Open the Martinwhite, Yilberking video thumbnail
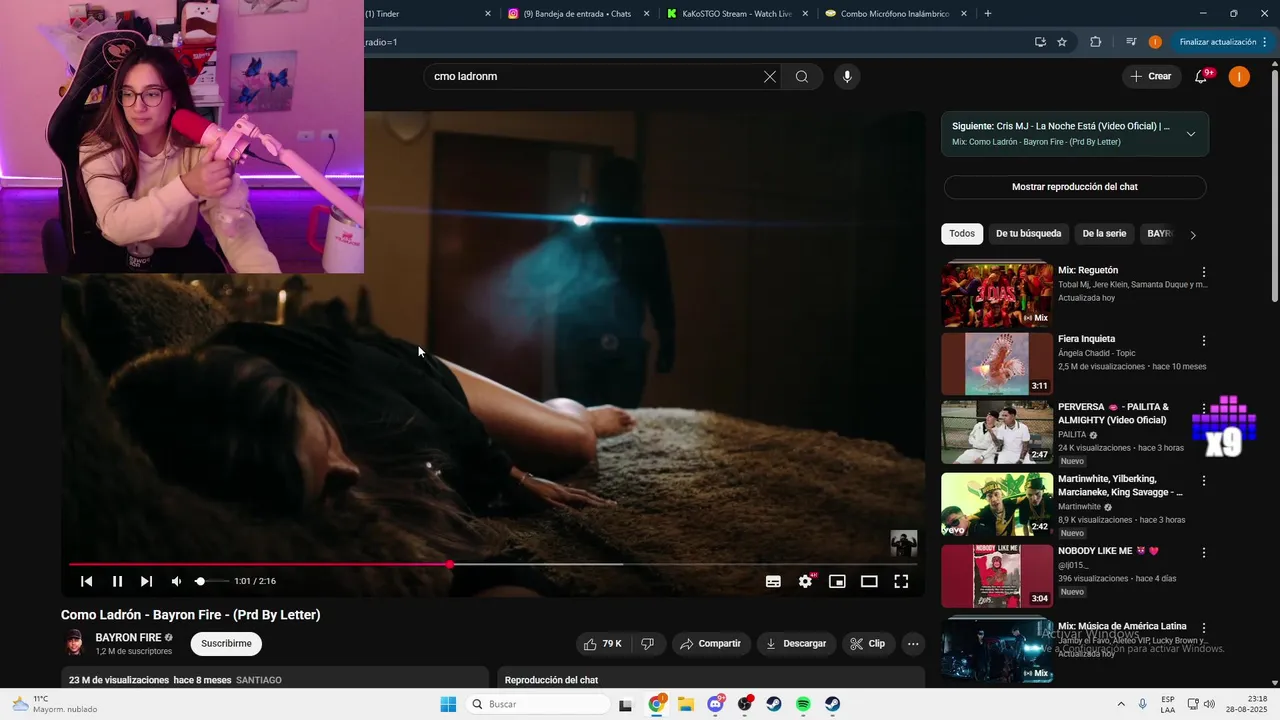Viewport: 1280px width, 720px height. pyautogui.click(x=997, y=504)
